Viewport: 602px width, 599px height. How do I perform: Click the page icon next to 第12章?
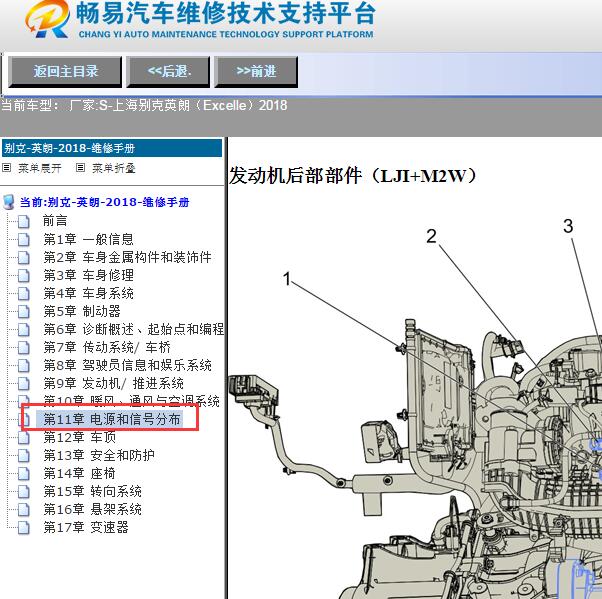(24, 437)
